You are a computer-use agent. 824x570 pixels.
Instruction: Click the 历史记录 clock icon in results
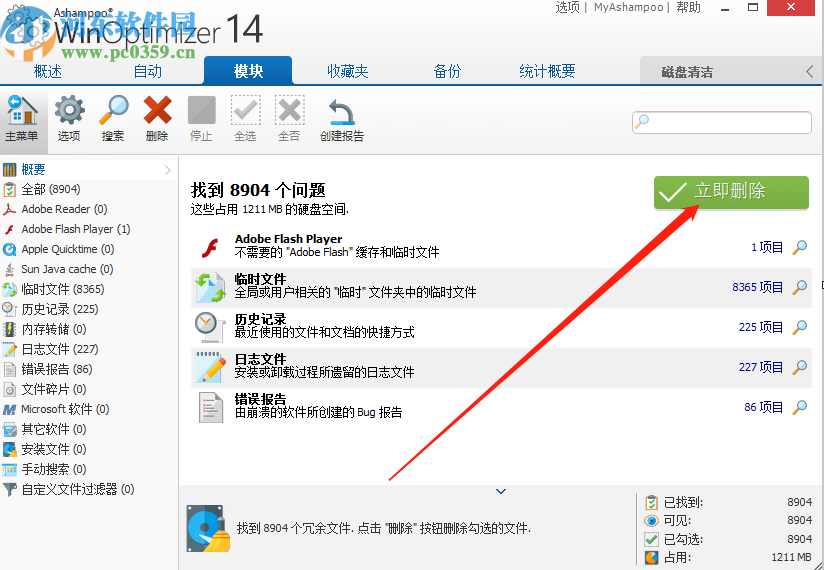coord(210,327)
